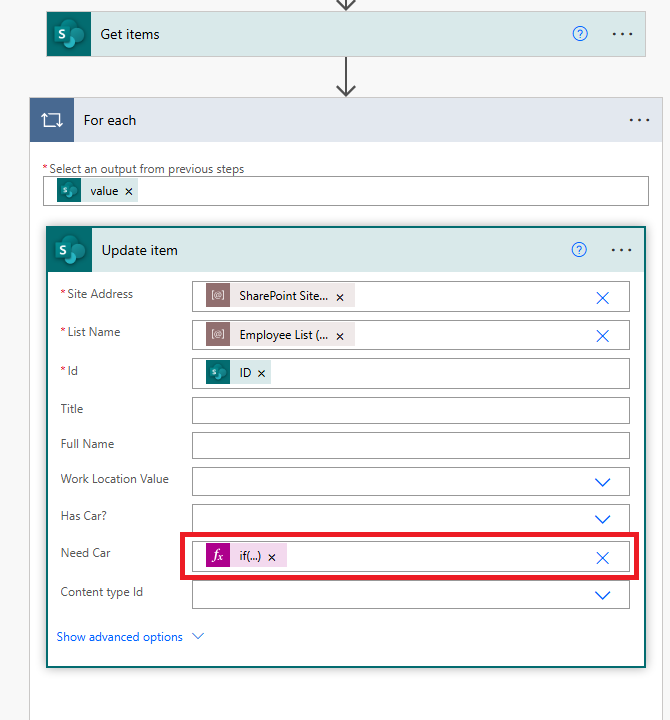
Task: Click into the Title input field
Action: click(x=410, y=410)
